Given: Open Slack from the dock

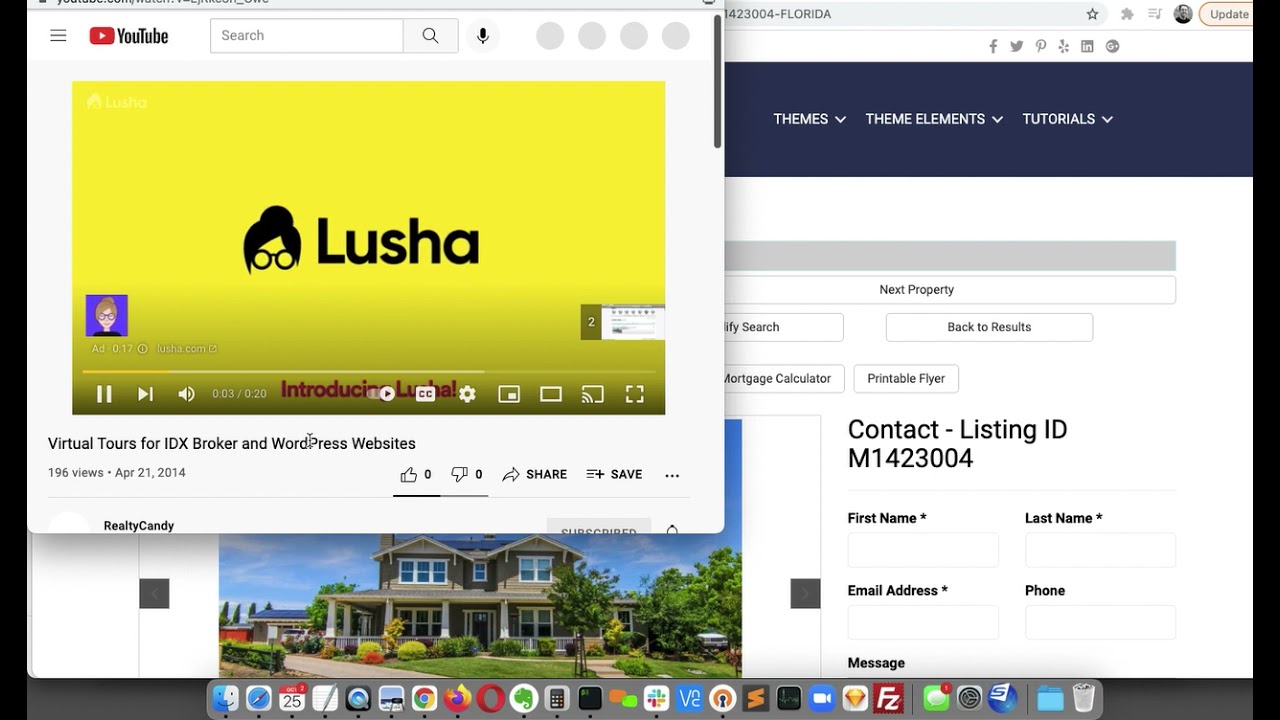Looking at the screenshot, I should click(656, 698).
